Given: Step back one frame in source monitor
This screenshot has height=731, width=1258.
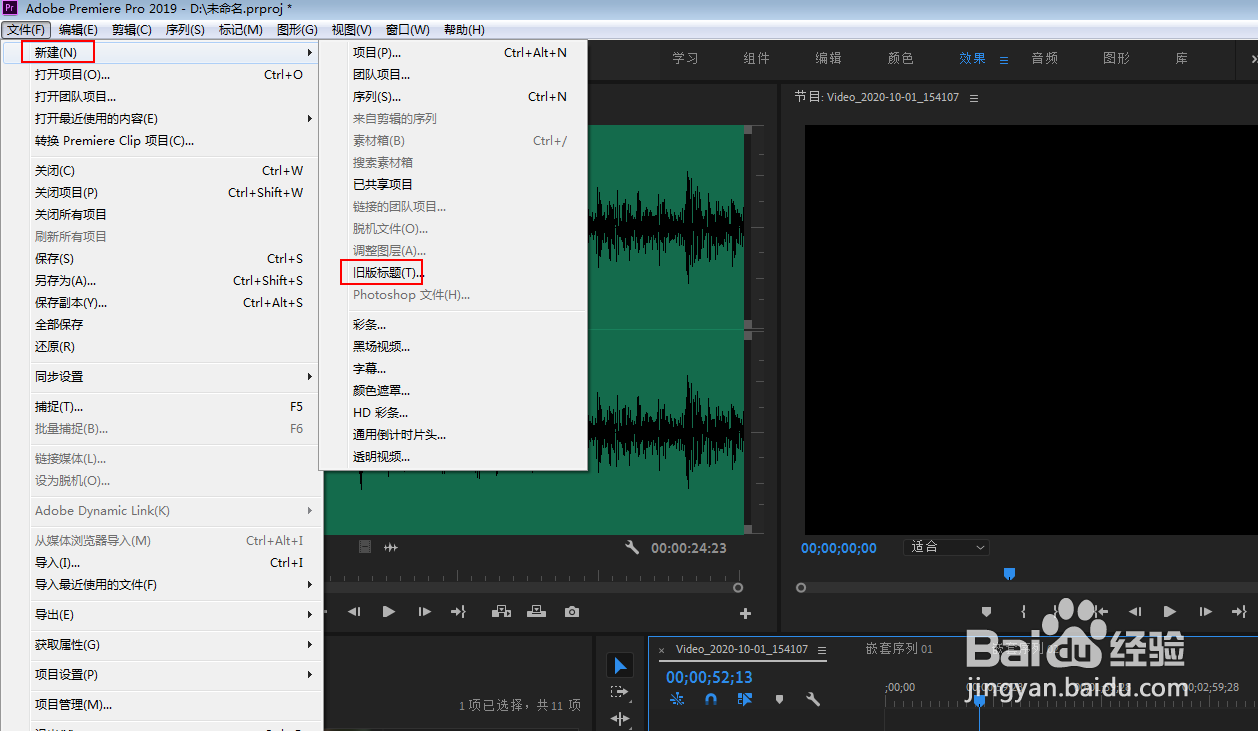Looking at the screenshot, I should (353, 612).
